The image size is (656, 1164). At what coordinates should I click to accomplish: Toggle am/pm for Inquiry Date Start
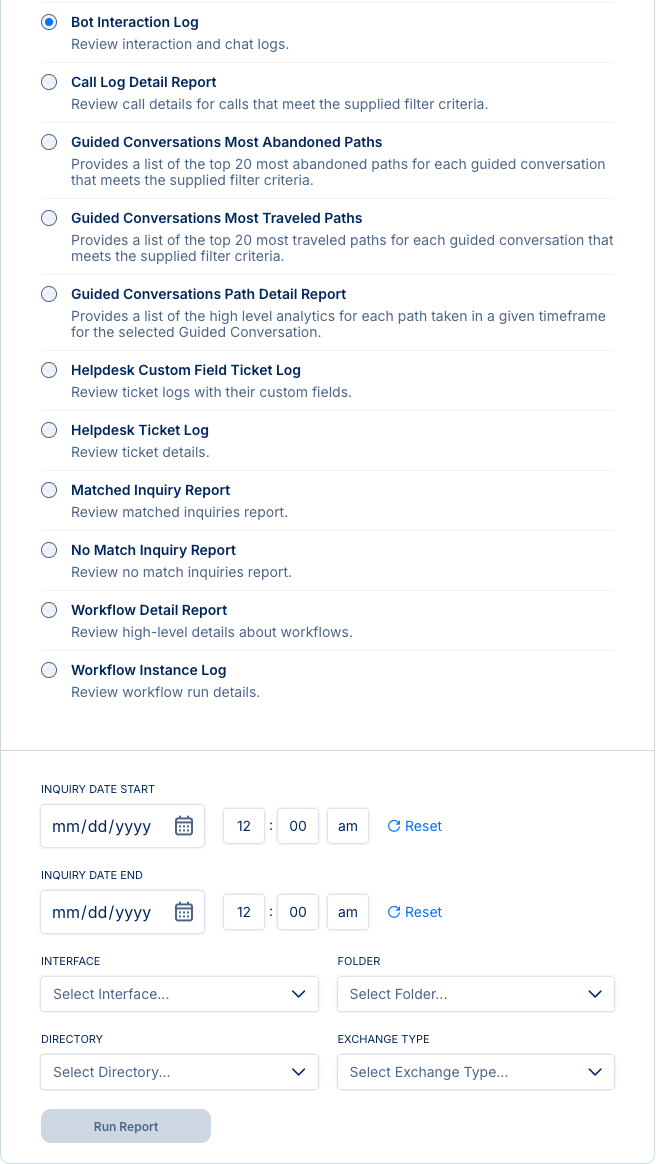pyautogui.click(x=348, y=826)
